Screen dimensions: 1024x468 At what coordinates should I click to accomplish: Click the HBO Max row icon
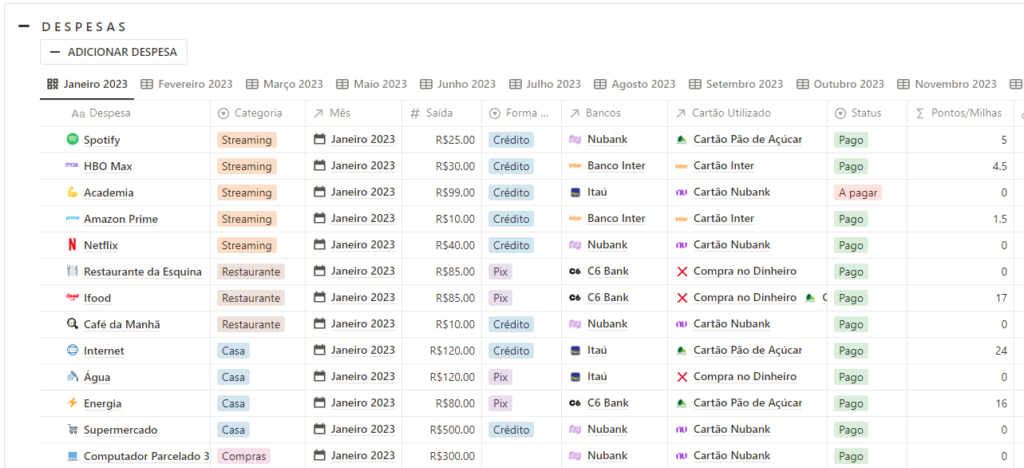point(72,166)
